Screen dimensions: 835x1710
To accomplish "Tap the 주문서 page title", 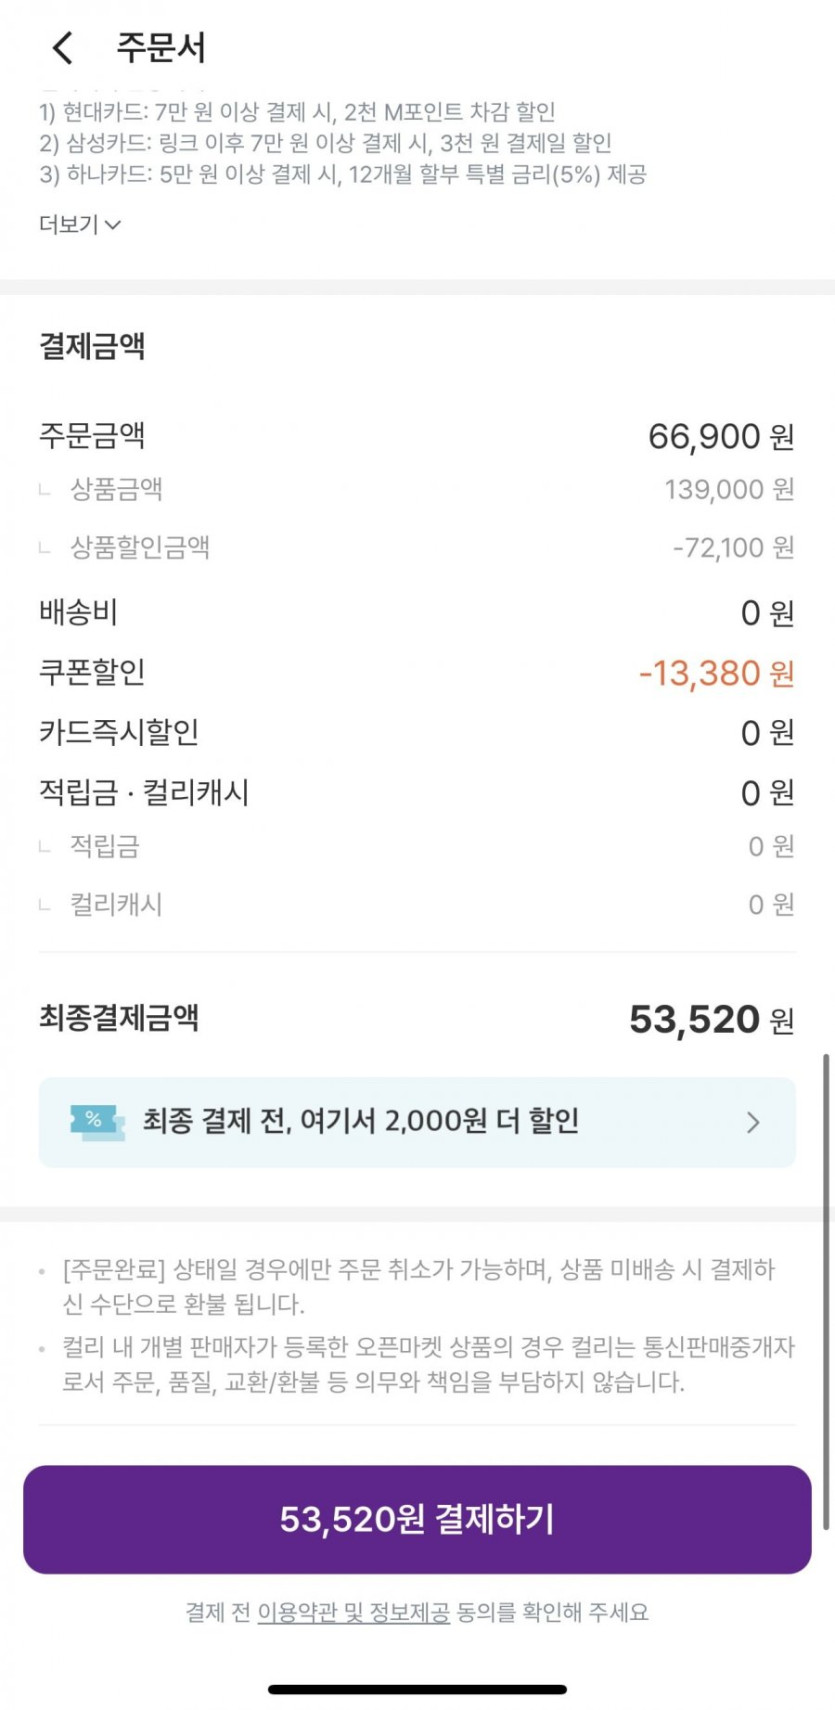I will (160, 47).
